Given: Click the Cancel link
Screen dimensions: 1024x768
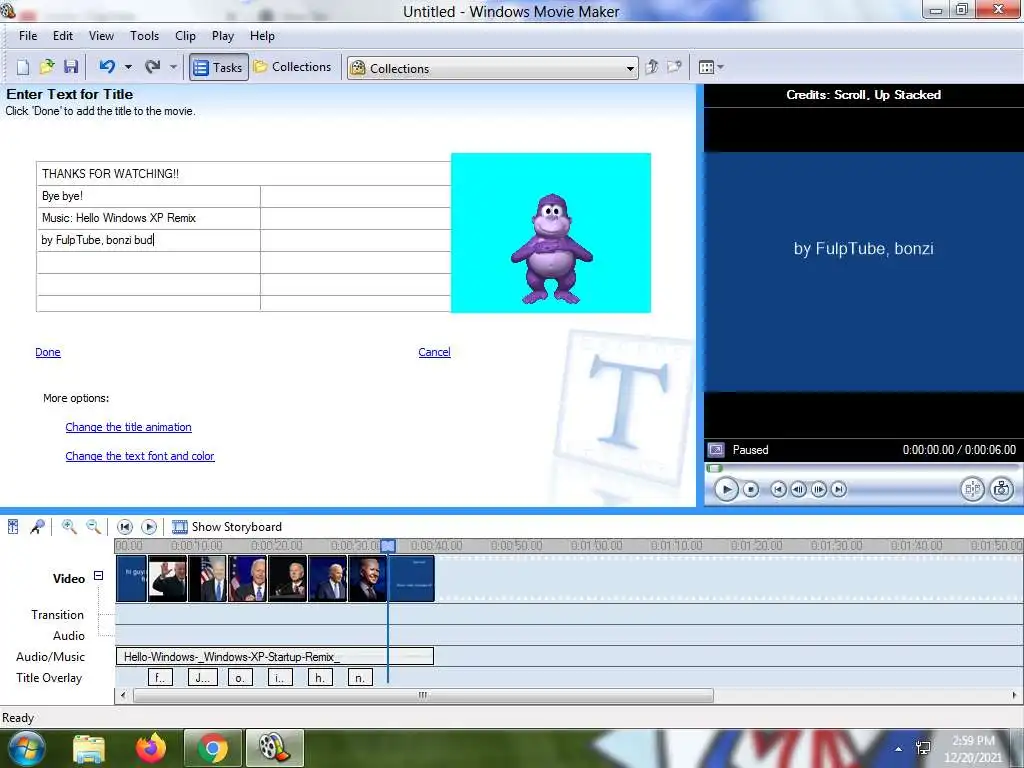Looking at the screenshot, I should 434,352.
